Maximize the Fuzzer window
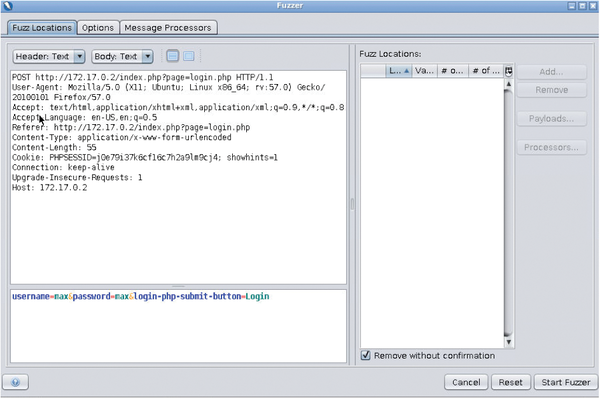The width and height of the screenshot is (600, 398). 582,6
